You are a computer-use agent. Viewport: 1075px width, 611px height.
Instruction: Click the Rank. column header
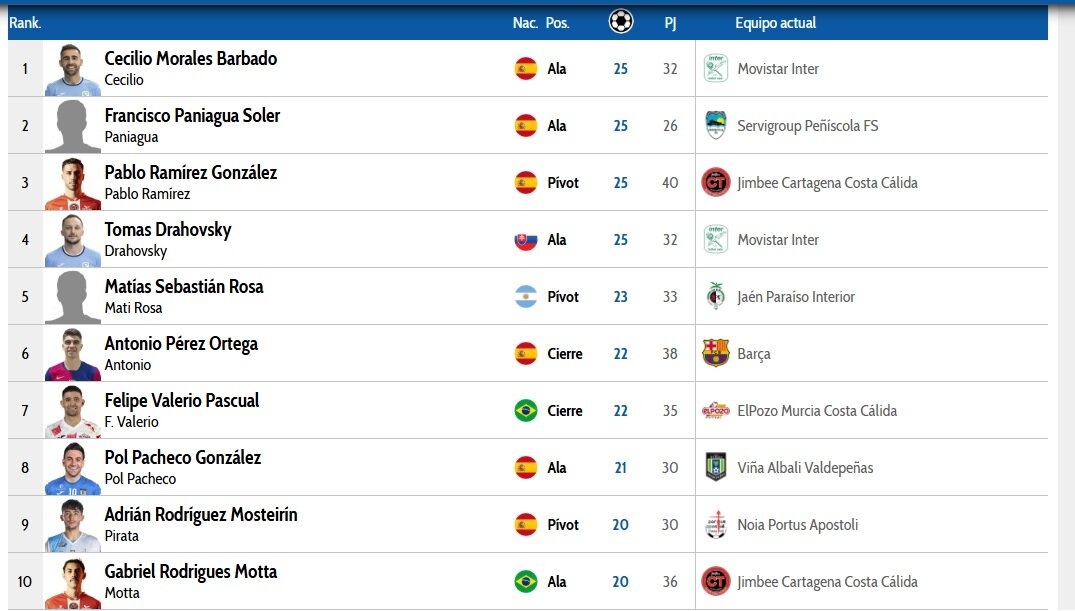[25, 23]
